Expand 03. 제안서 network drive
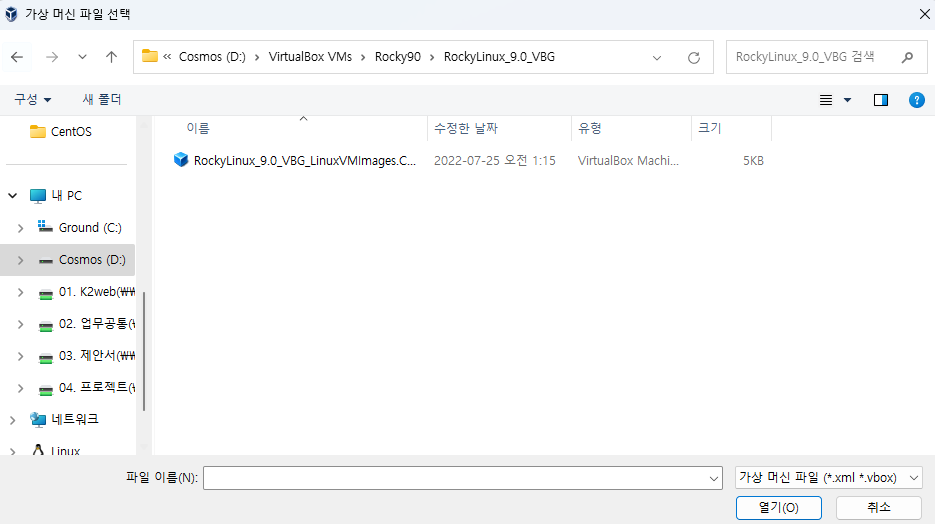 click(x=20, y=356)
